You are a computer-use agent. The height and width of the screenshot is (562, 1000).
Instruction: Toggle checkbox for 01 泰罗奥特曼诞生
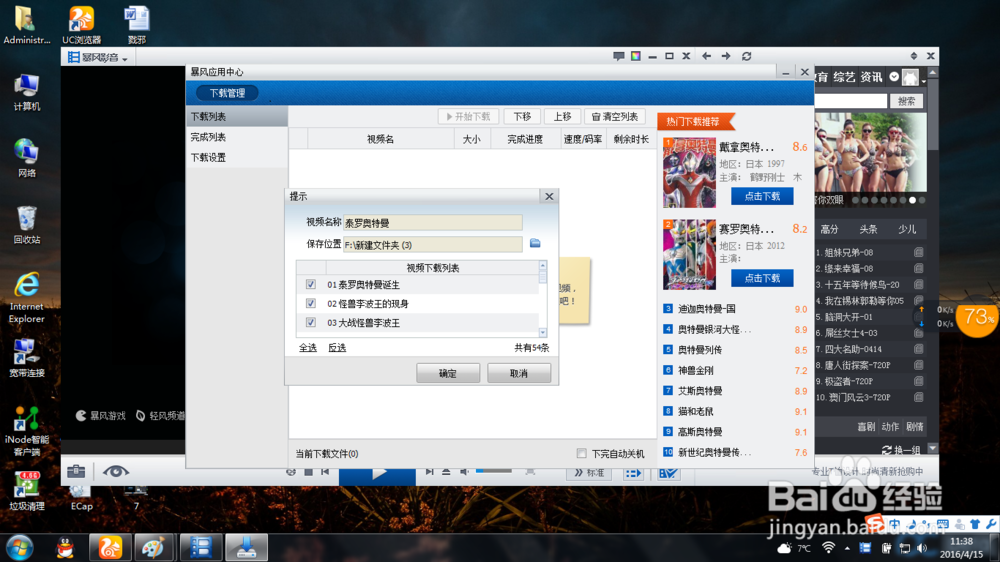point(311,285)
